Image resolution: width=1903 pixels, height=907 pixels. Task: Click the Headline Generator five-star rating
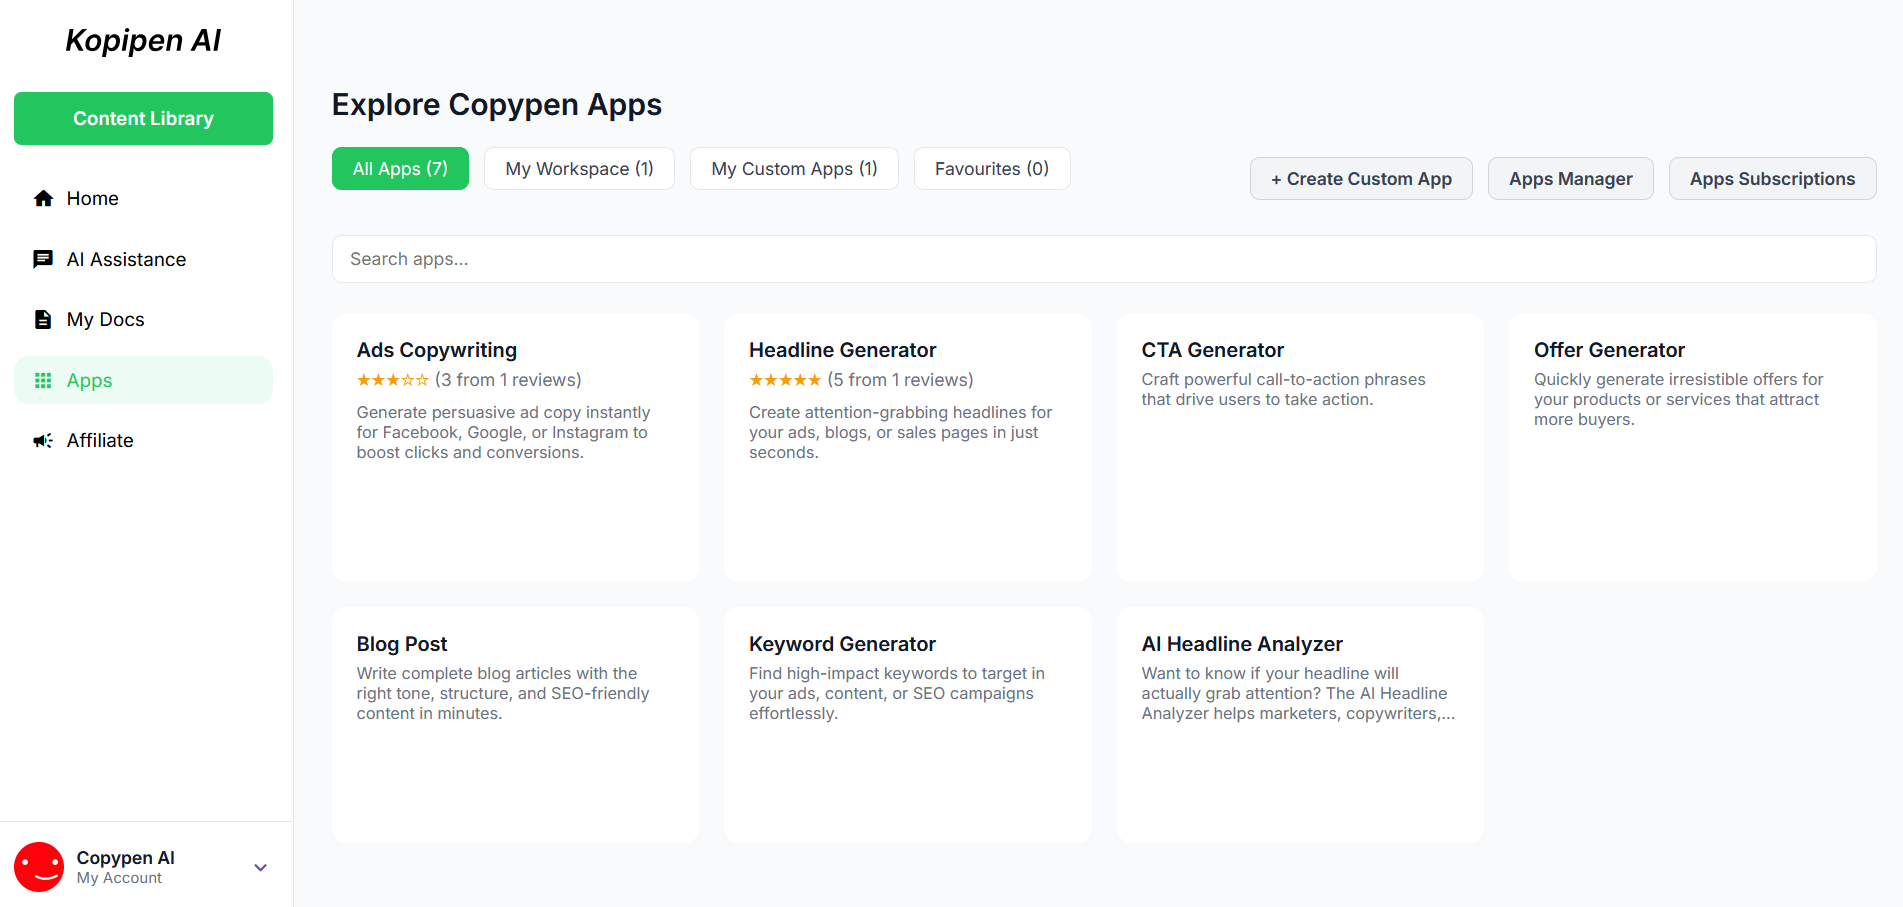[785, 380]
